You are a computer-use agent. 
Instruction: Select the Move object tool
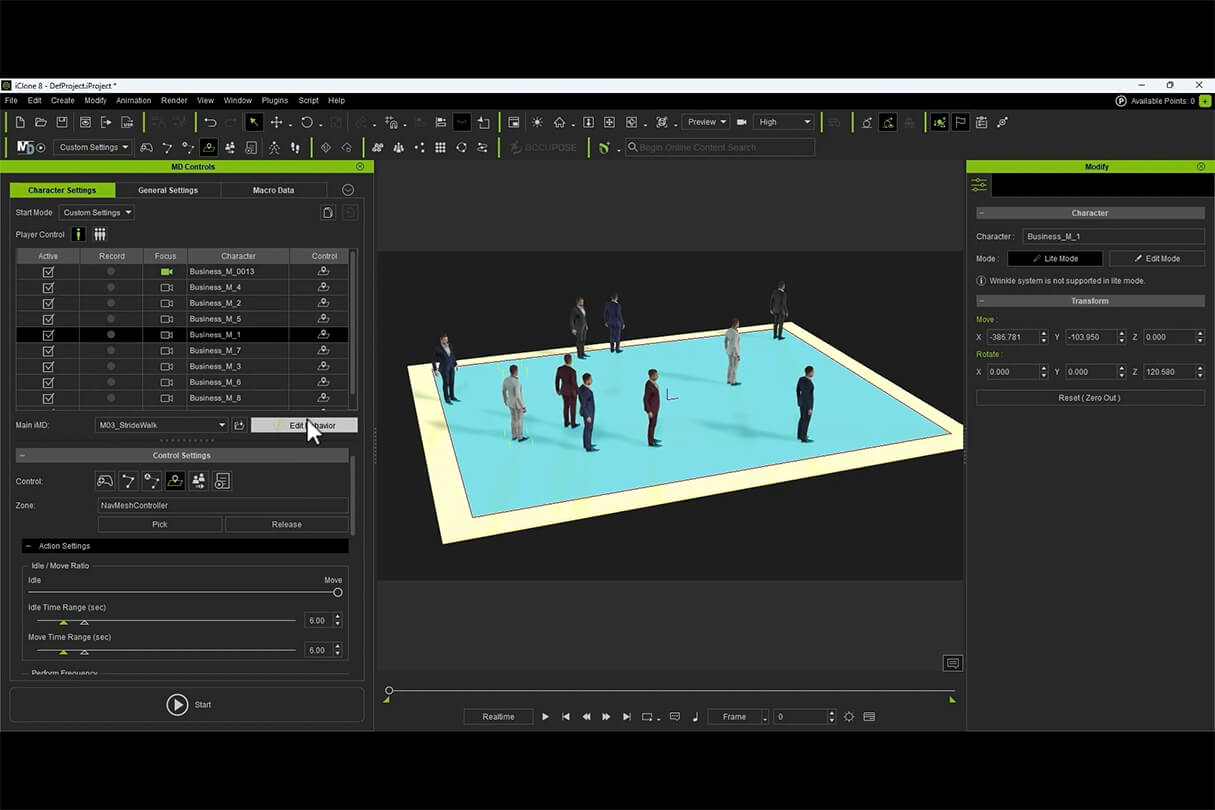pyautogui.click(x=277, y=122)
